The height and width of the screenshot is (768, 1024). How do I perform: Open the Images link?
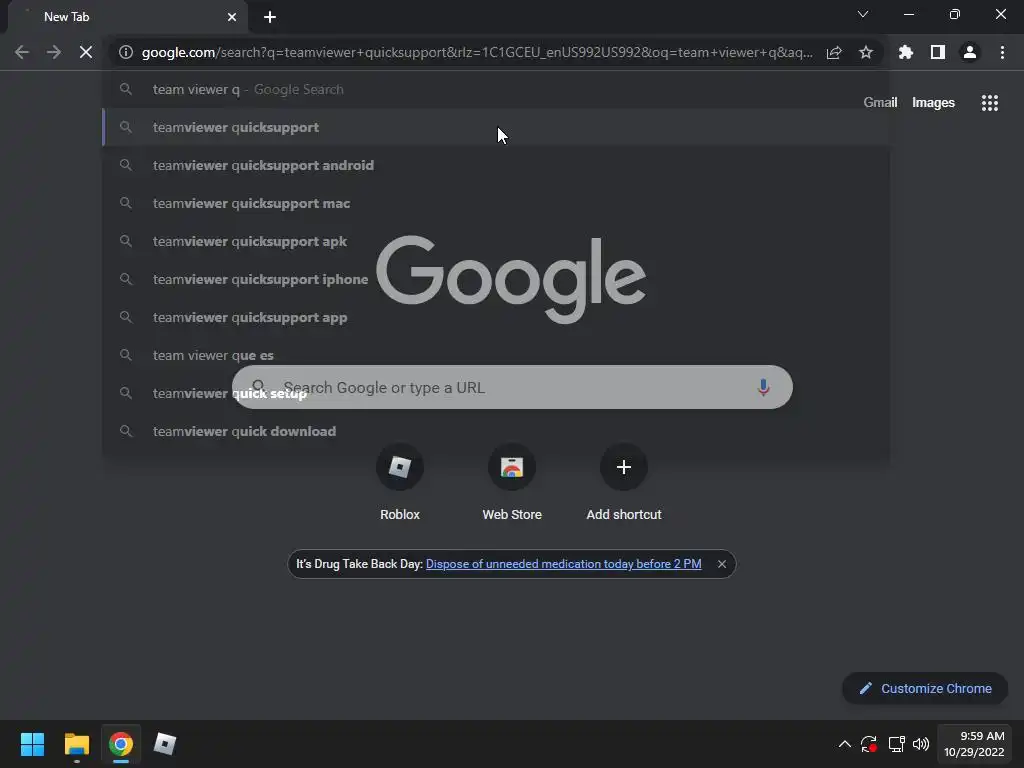click(x=933, y=103)
